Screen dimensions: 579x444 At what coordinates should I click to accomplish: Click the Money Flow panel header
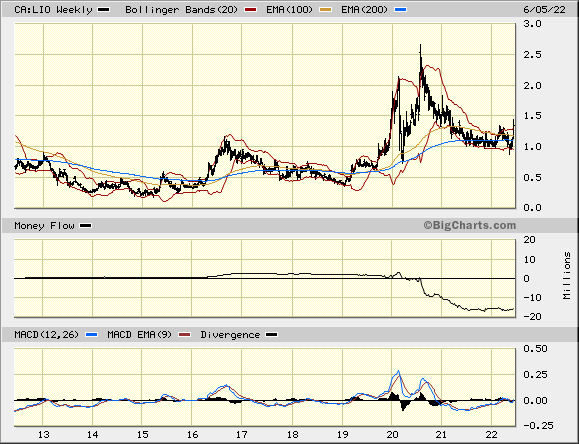pyautogui.click(x=44, y=226)
